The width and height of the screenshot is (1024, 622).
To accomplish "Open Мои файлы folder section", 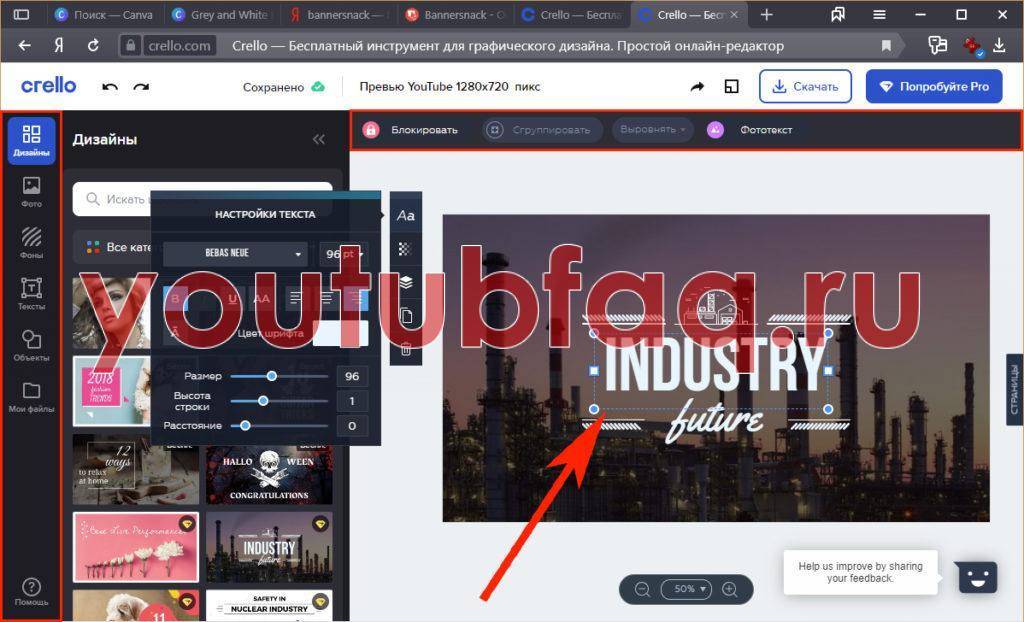I will (31, 397).
